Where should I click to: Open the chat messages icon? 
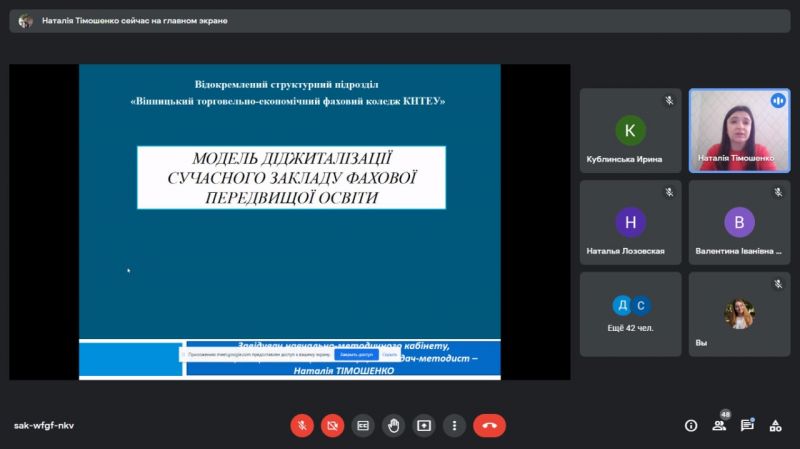747,426
